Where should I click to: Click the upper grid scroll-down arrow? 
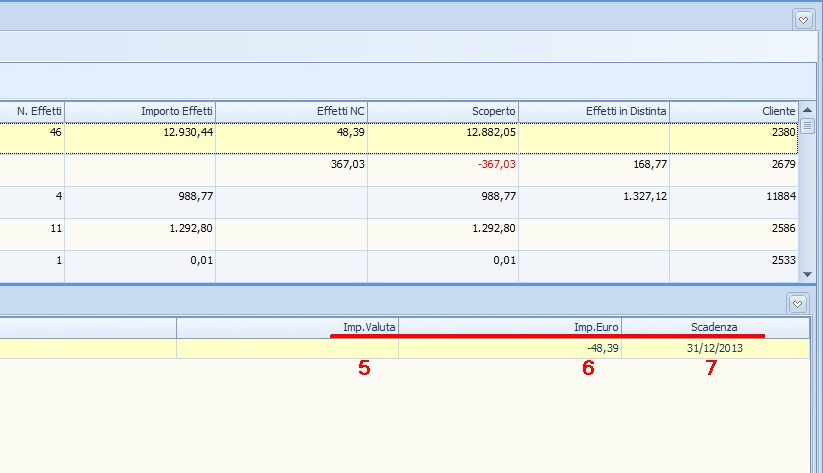(x=807, y=274)
